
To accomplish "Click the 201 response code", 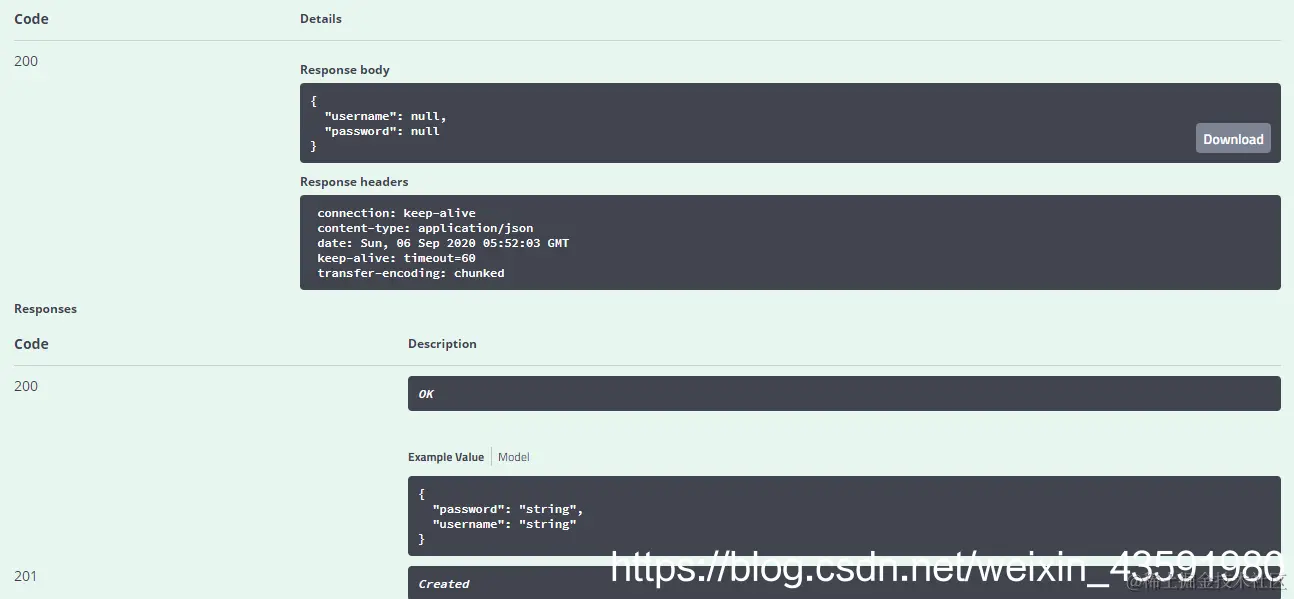I will 26,576.
